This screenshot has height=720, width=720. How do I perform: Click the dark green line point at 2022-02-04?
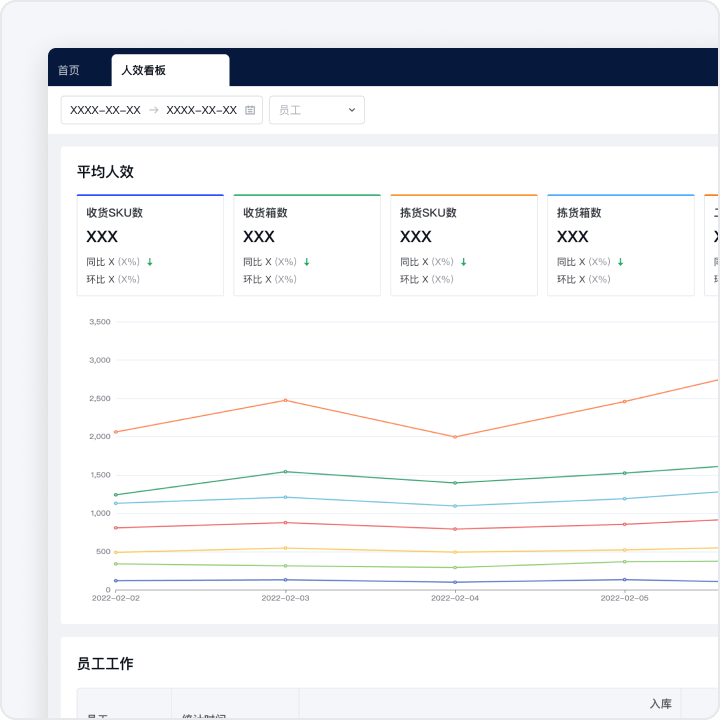click(x=455, y=483)
